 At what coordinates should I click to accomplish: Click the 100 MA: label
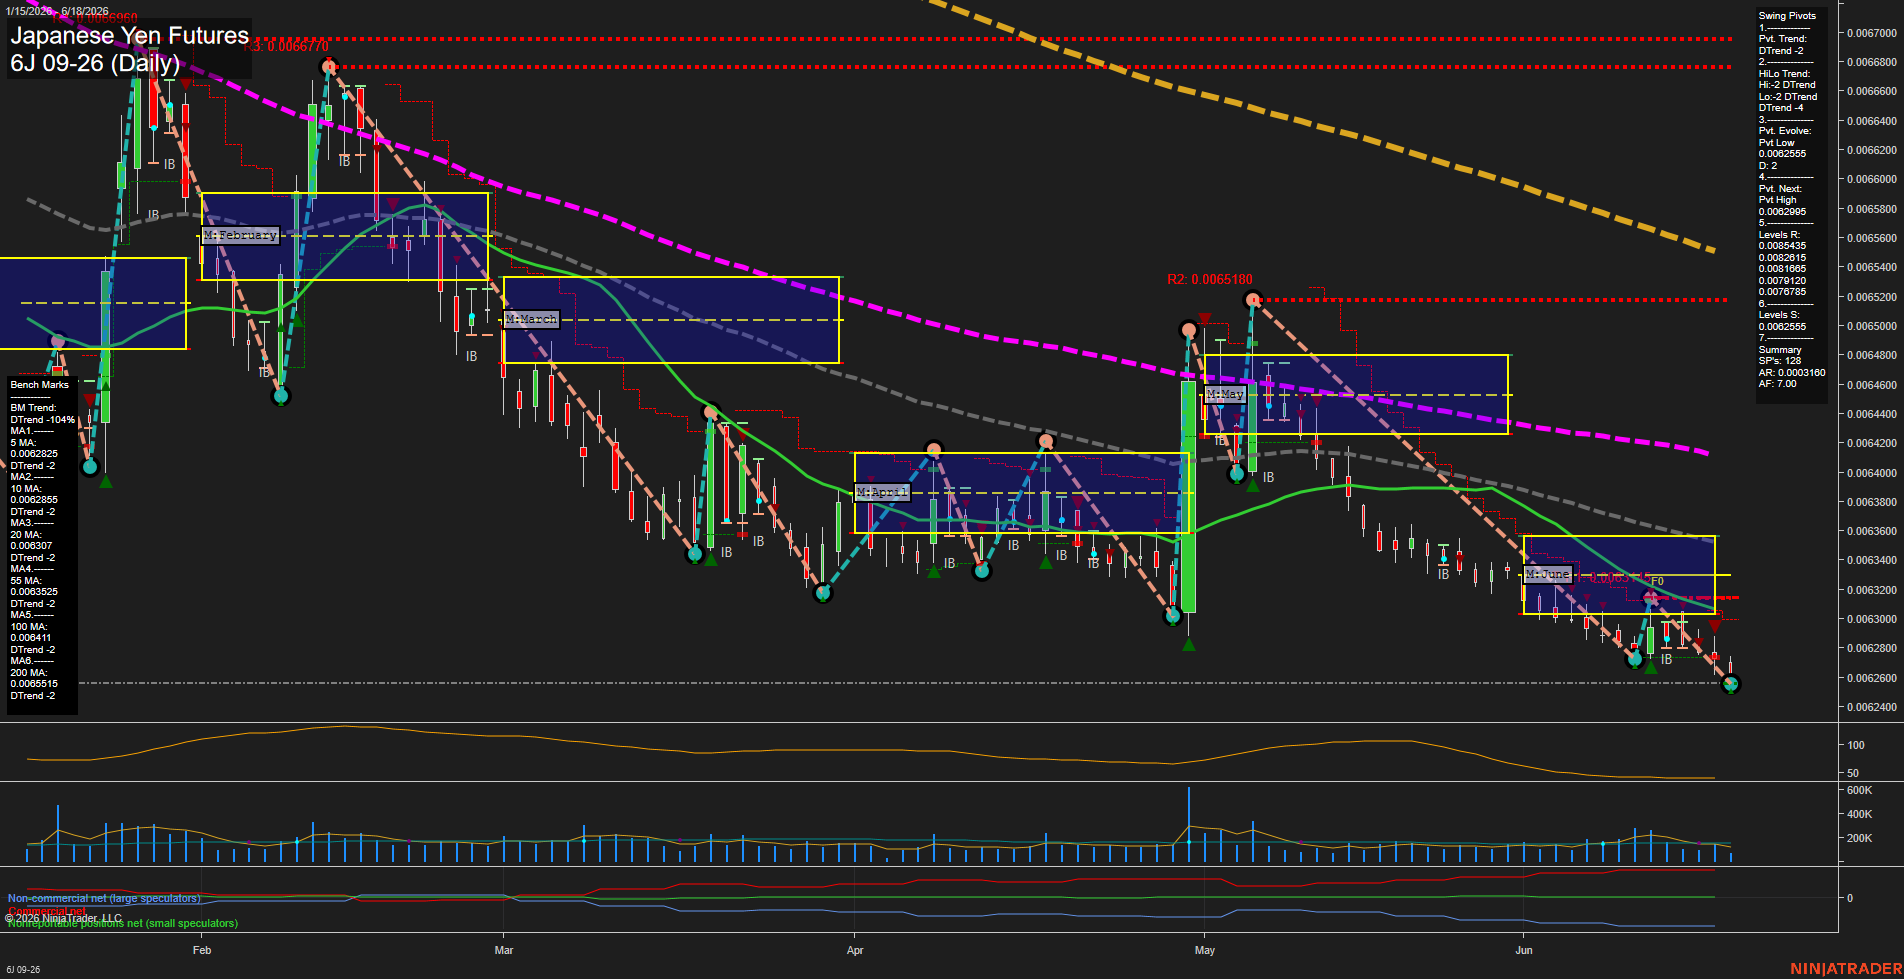pos(28,627)
